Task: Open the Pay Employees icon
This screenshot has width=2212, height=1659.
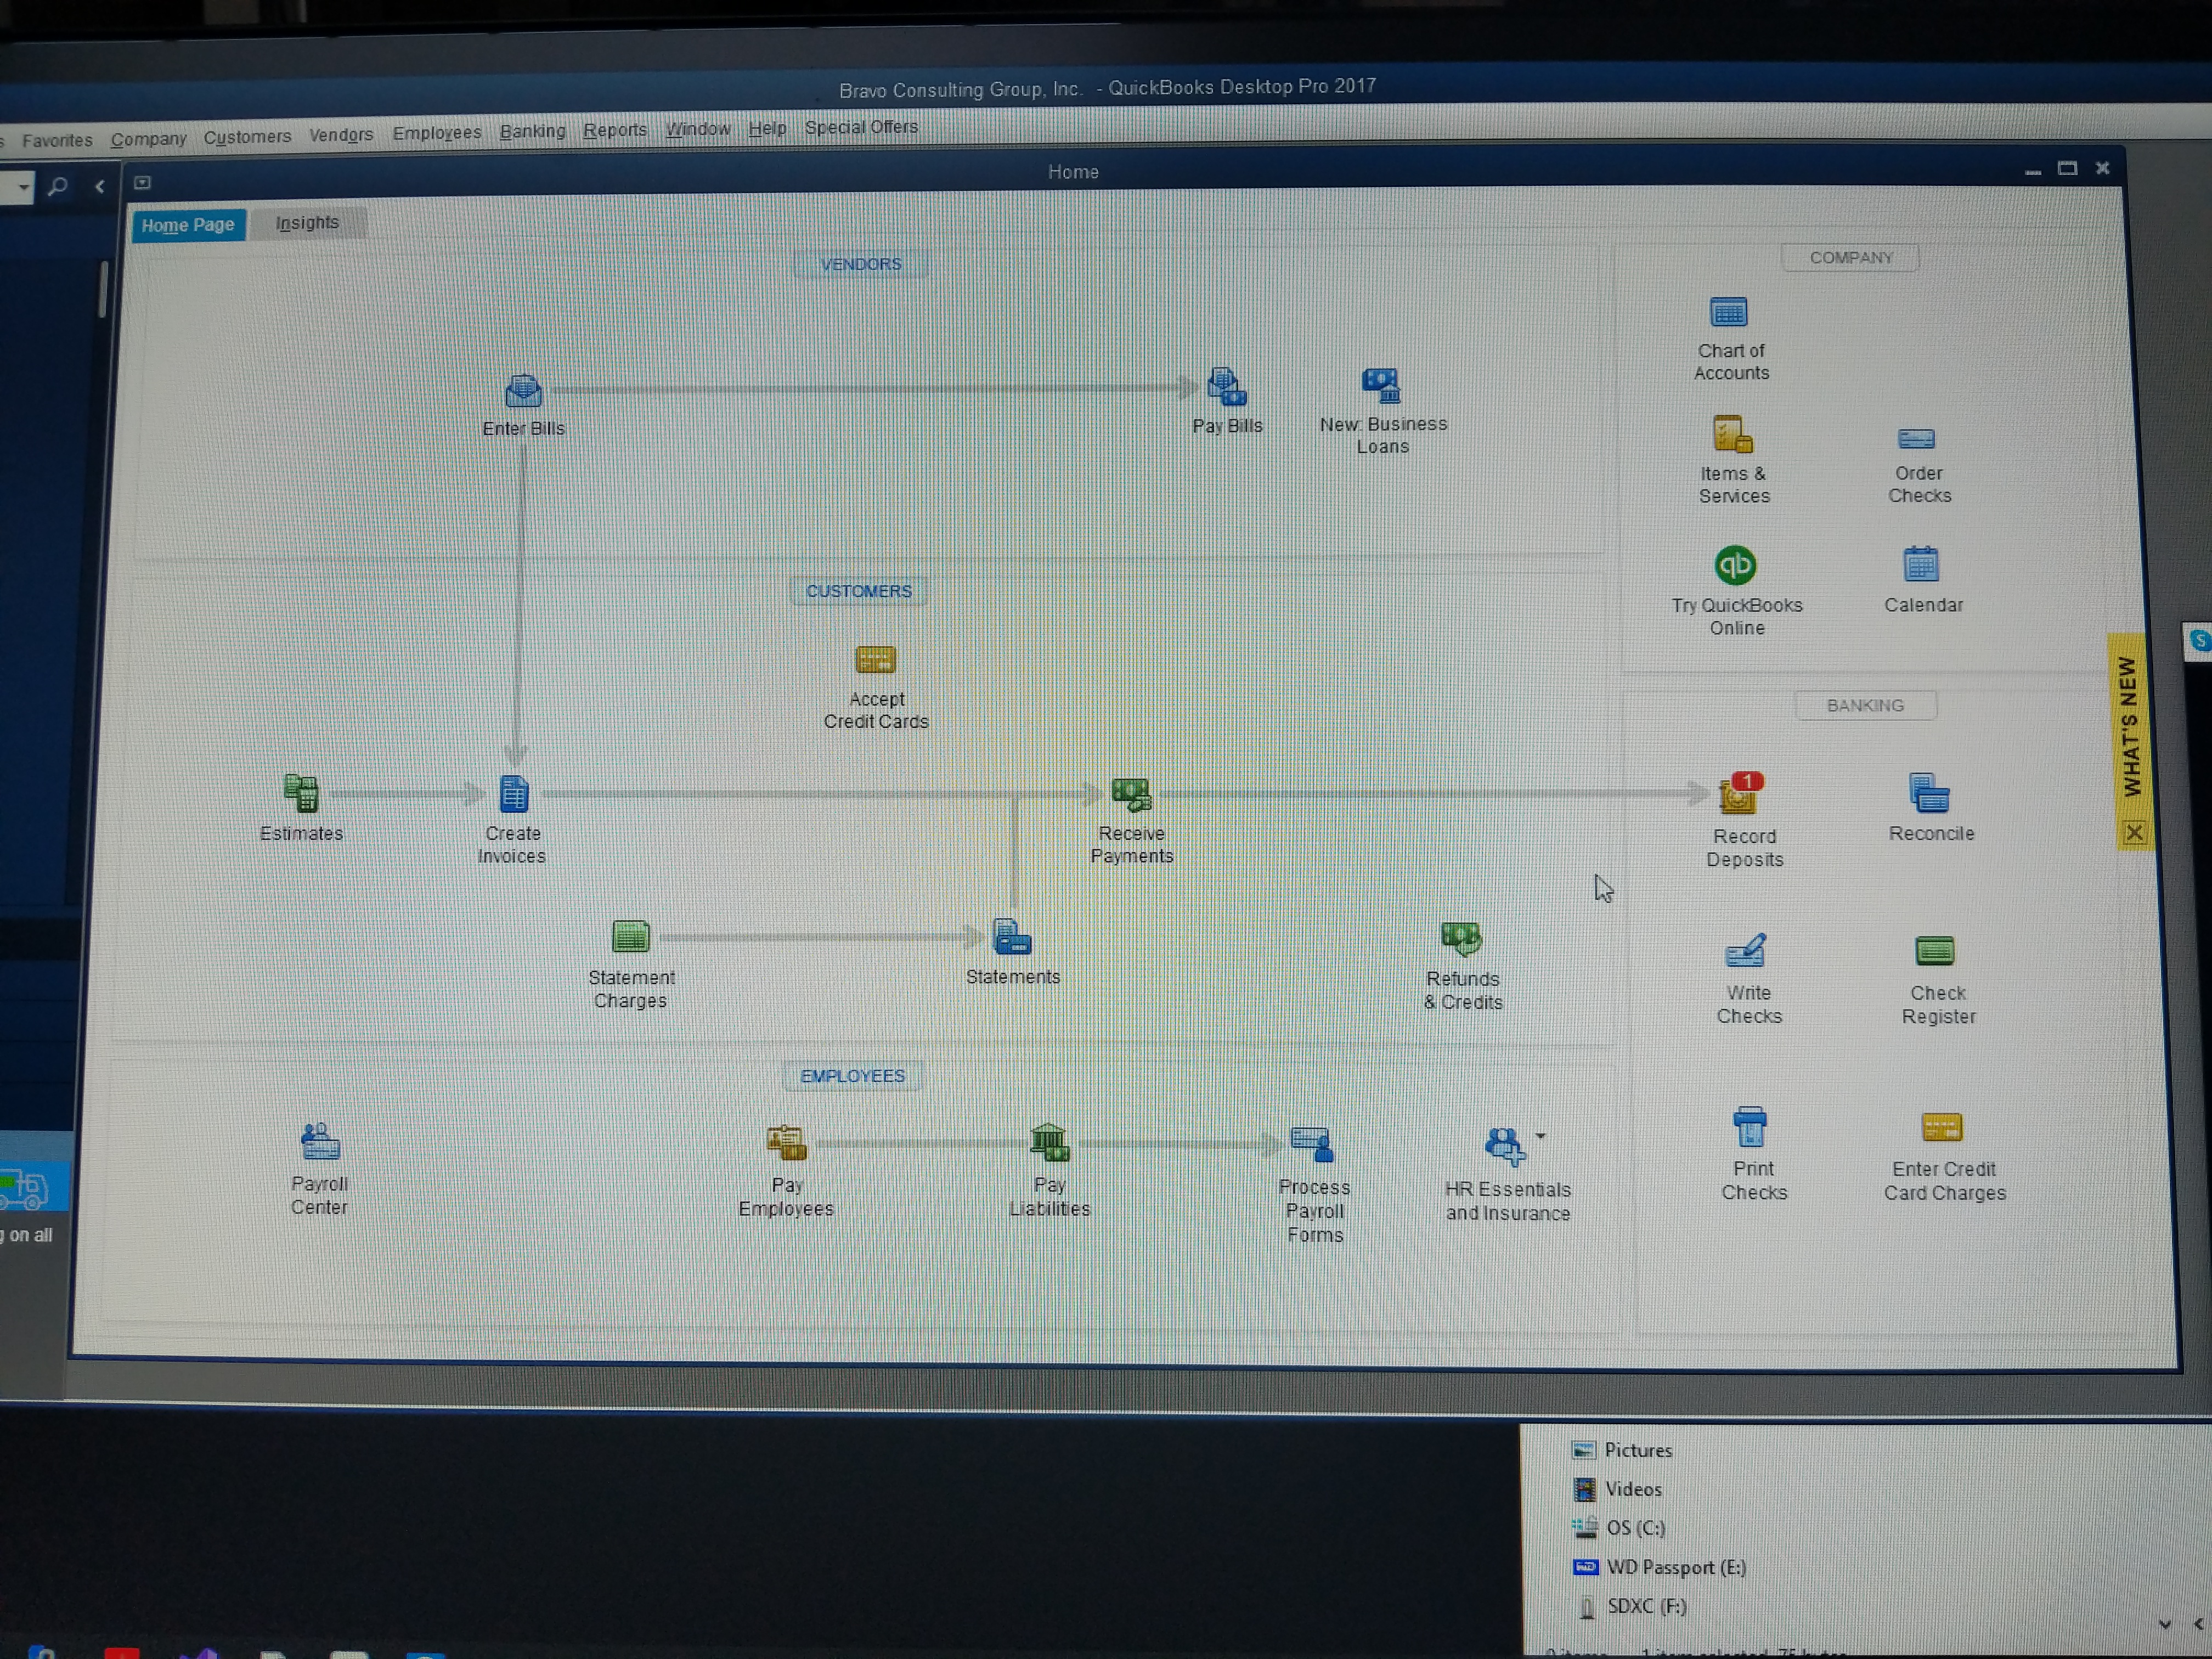Action: (x=786, y=1143)
